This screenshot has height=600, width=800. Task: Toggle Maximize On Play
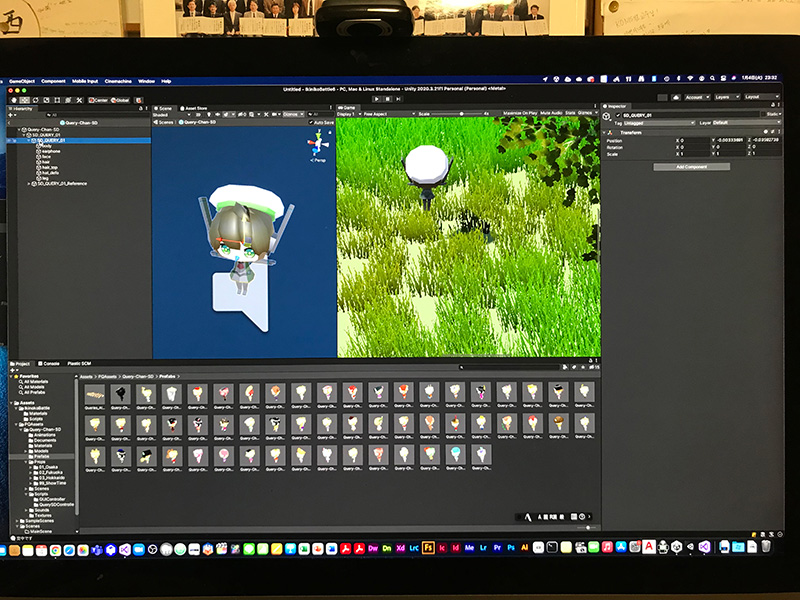[x=520, y=113]
